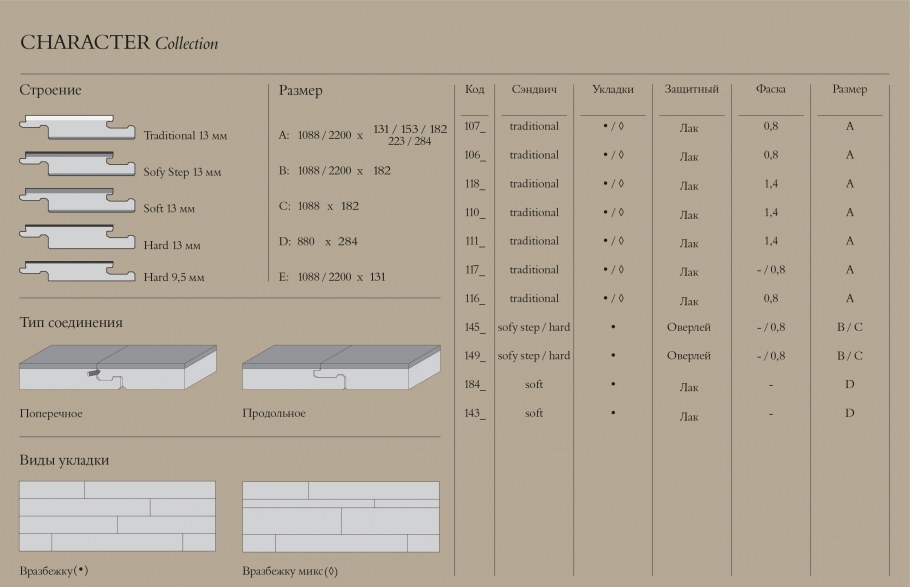Screen dimensions: 910x587
Task: Select the Hard 13 мм profile drawing
Action: coord(78,236)
